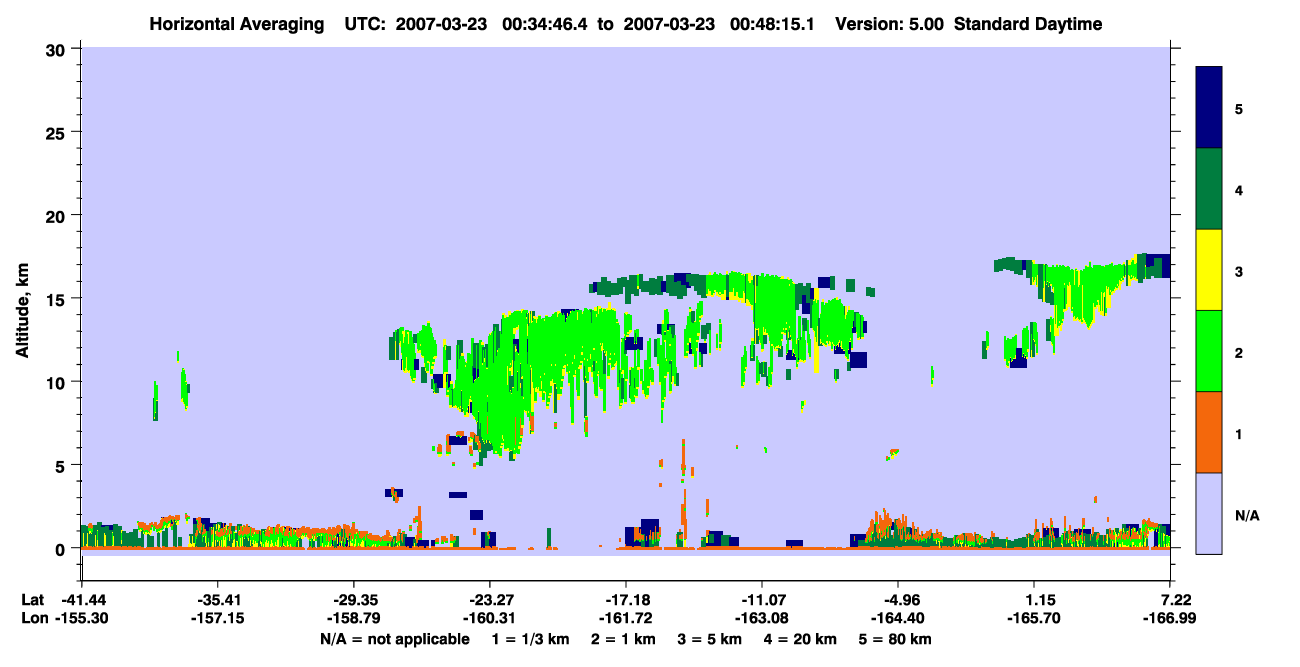Click the end time '00:48:15.1'

pos(770,24)
